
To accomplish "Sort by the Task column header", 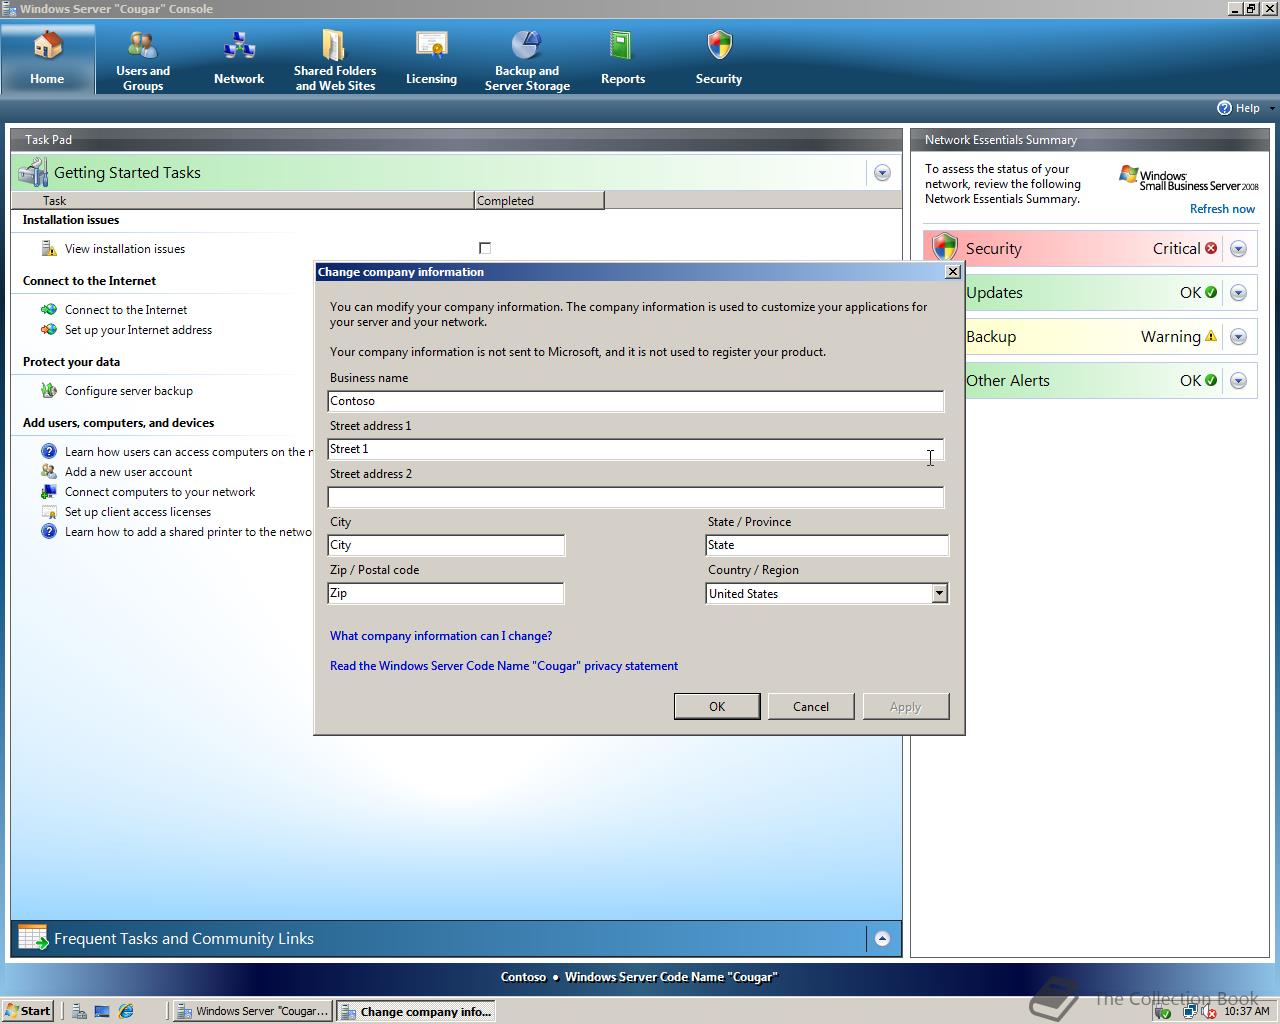I will 242,201.
